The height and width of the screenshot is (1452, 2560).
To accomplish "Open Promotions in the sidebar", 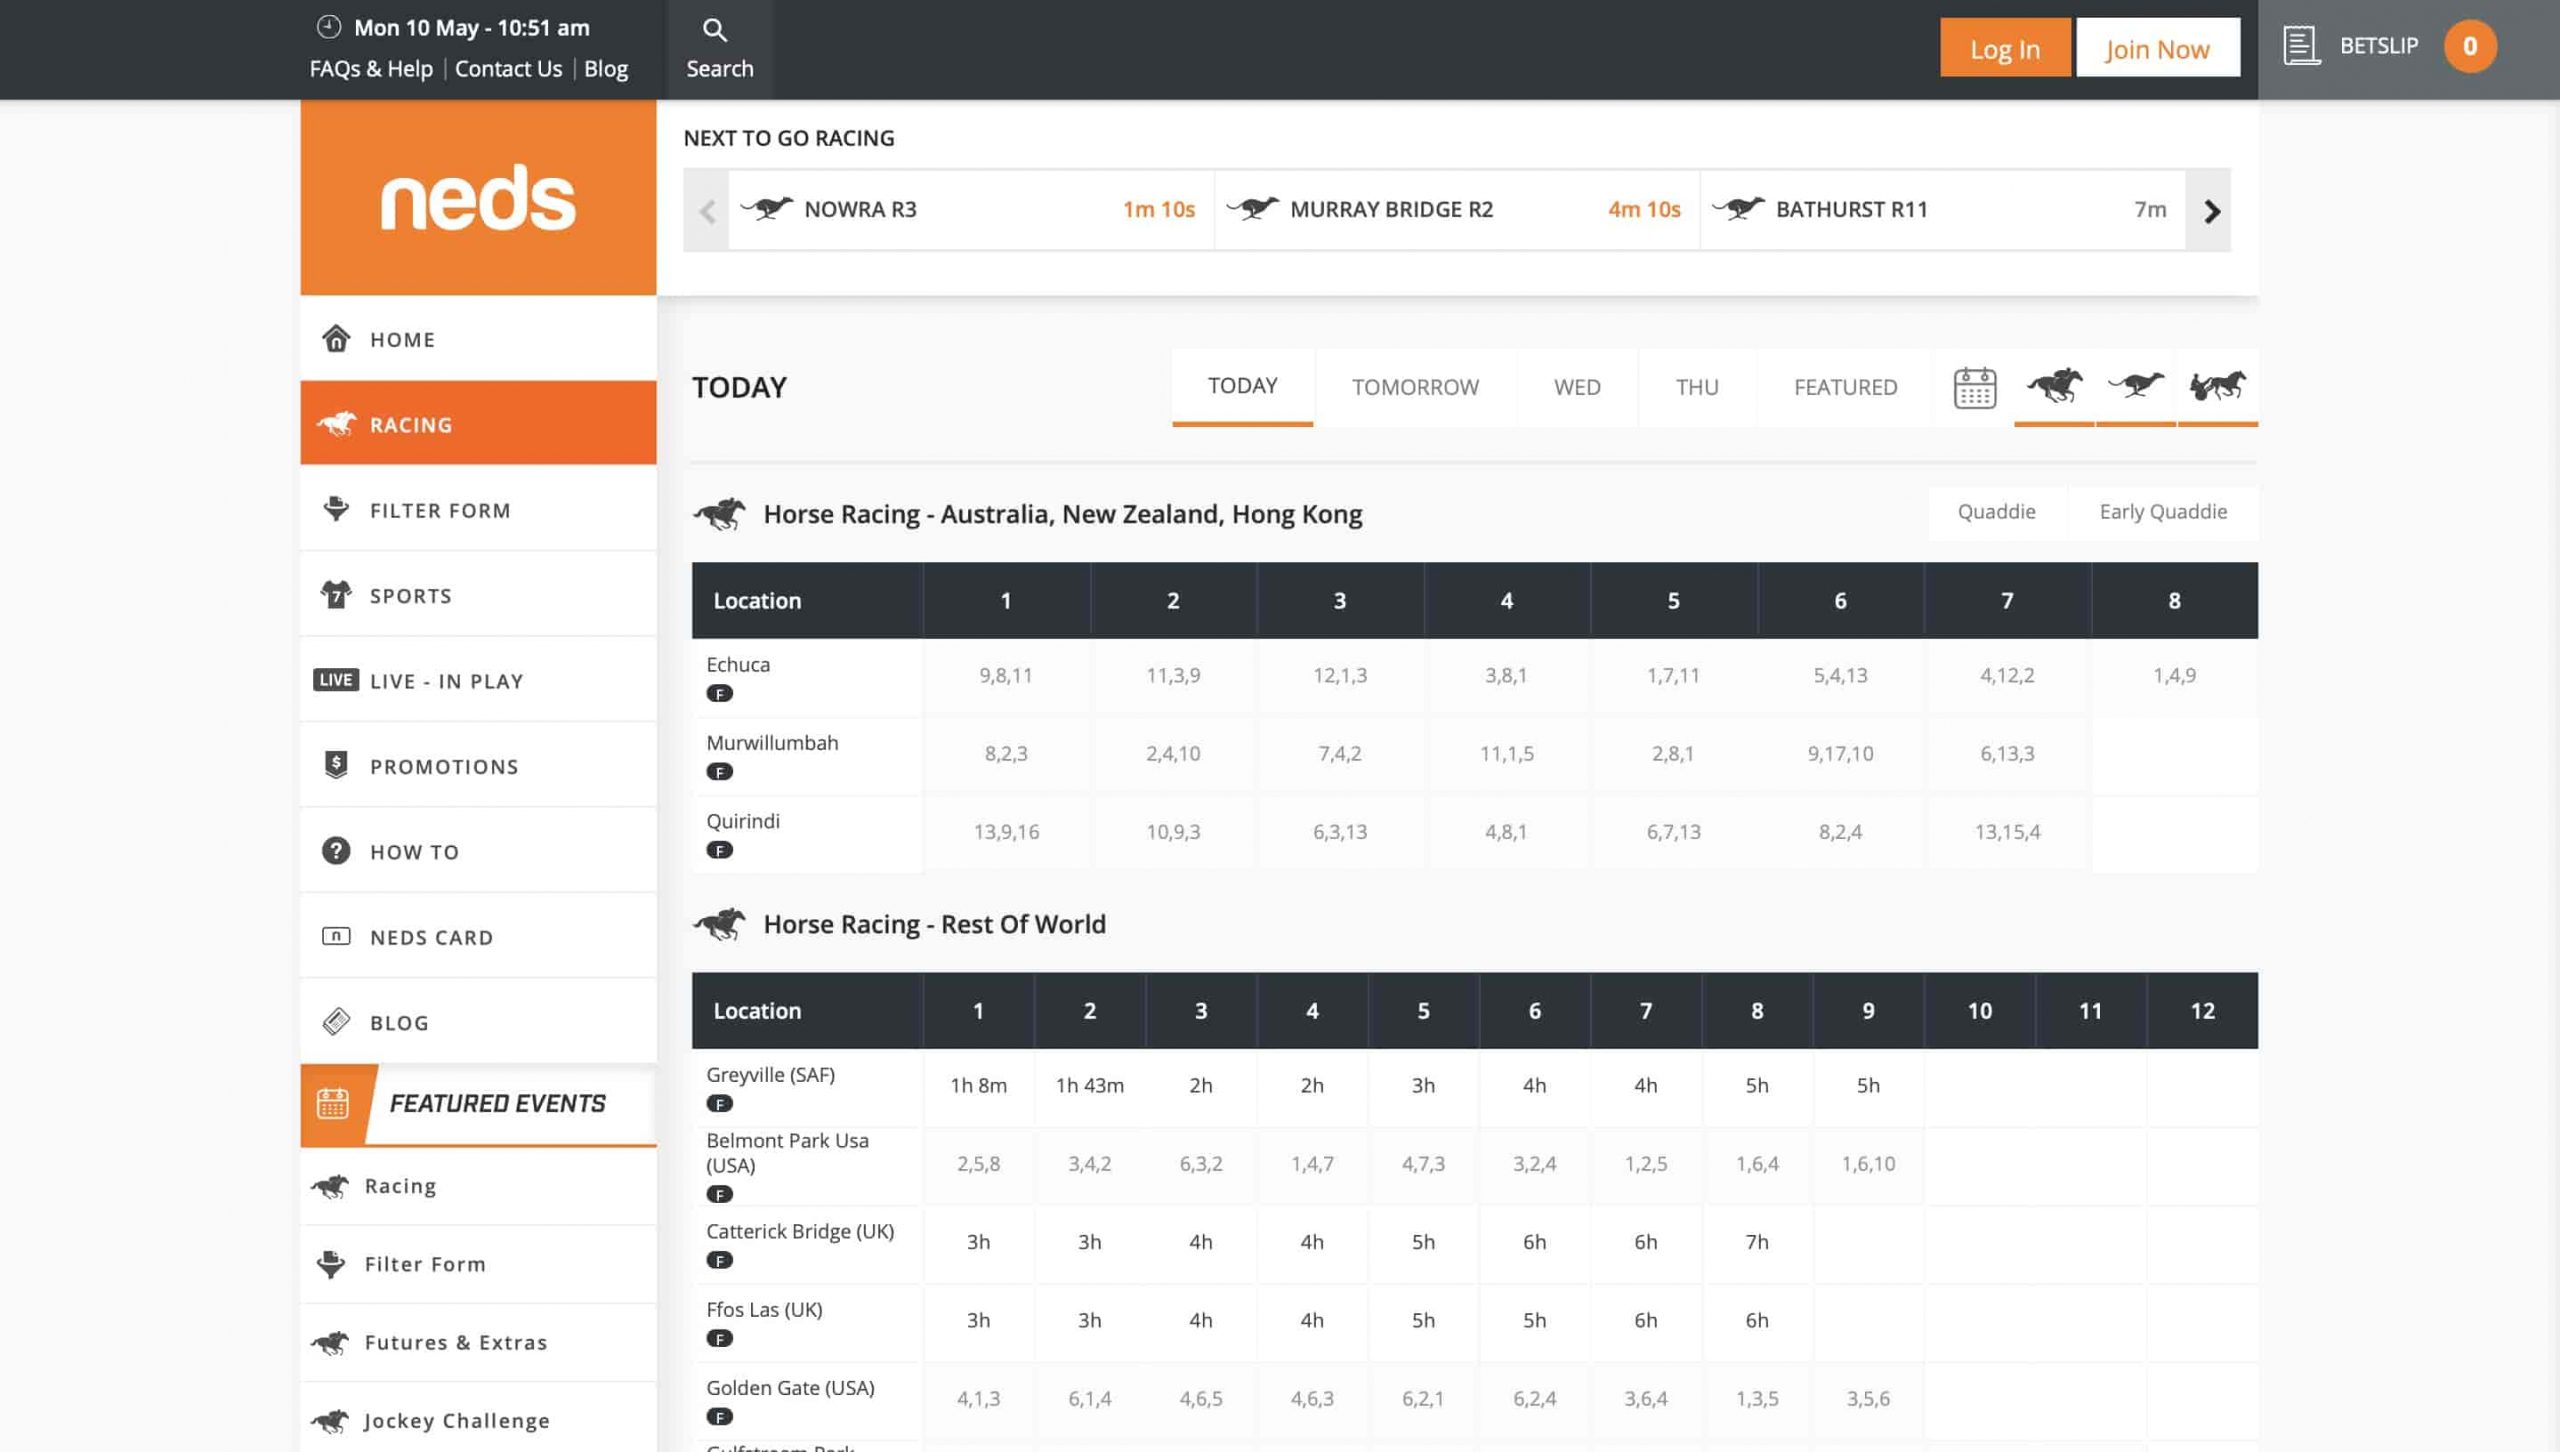I will point(478,765).
